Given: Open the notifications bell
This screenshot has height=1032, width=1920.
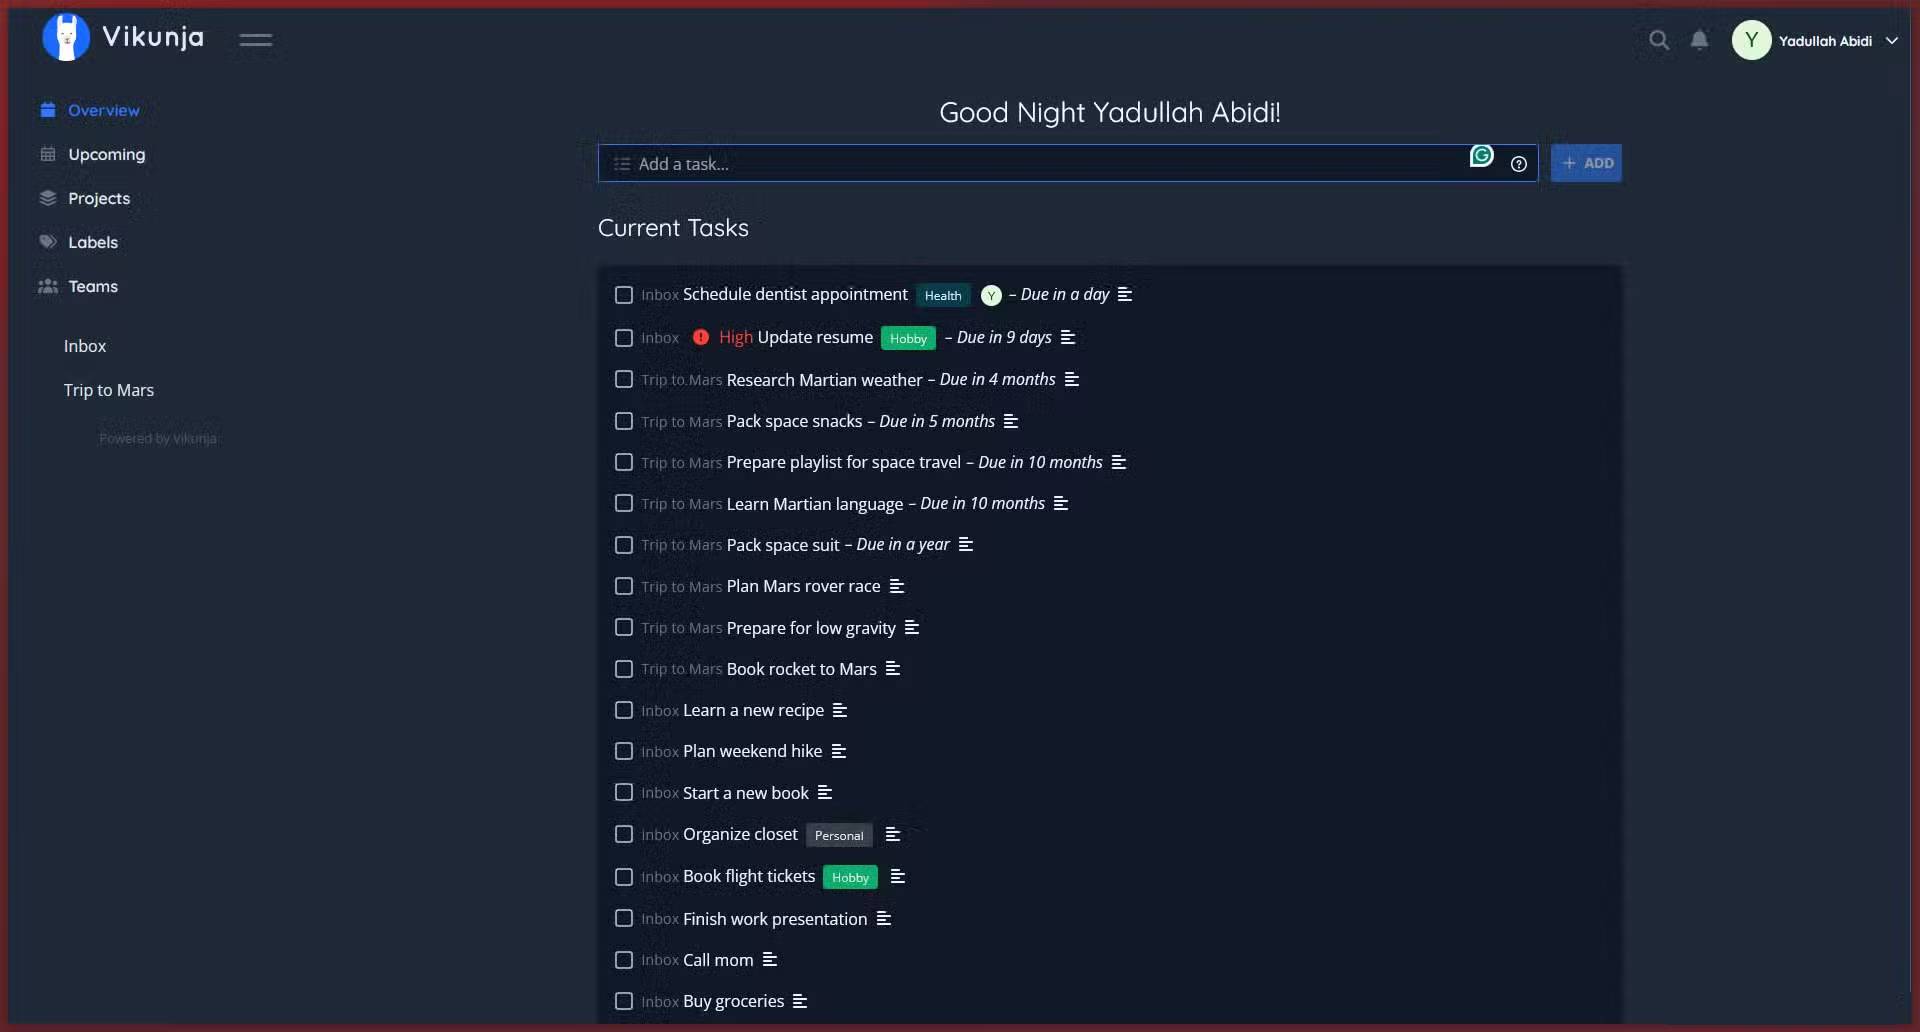Looking at the screenshot, I should coord(1699,40).
